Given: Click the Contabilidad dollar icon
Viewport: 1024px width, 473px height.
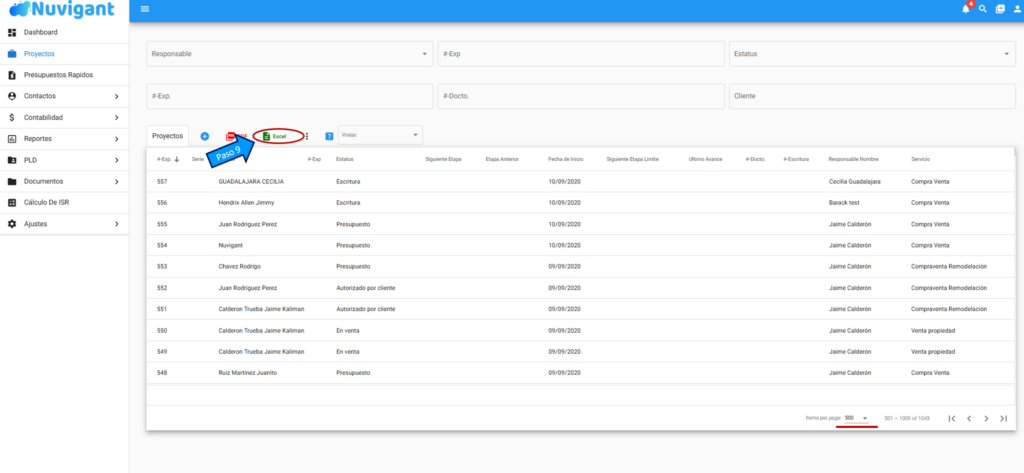Looking at the screenshot, I should coord(12,118).
